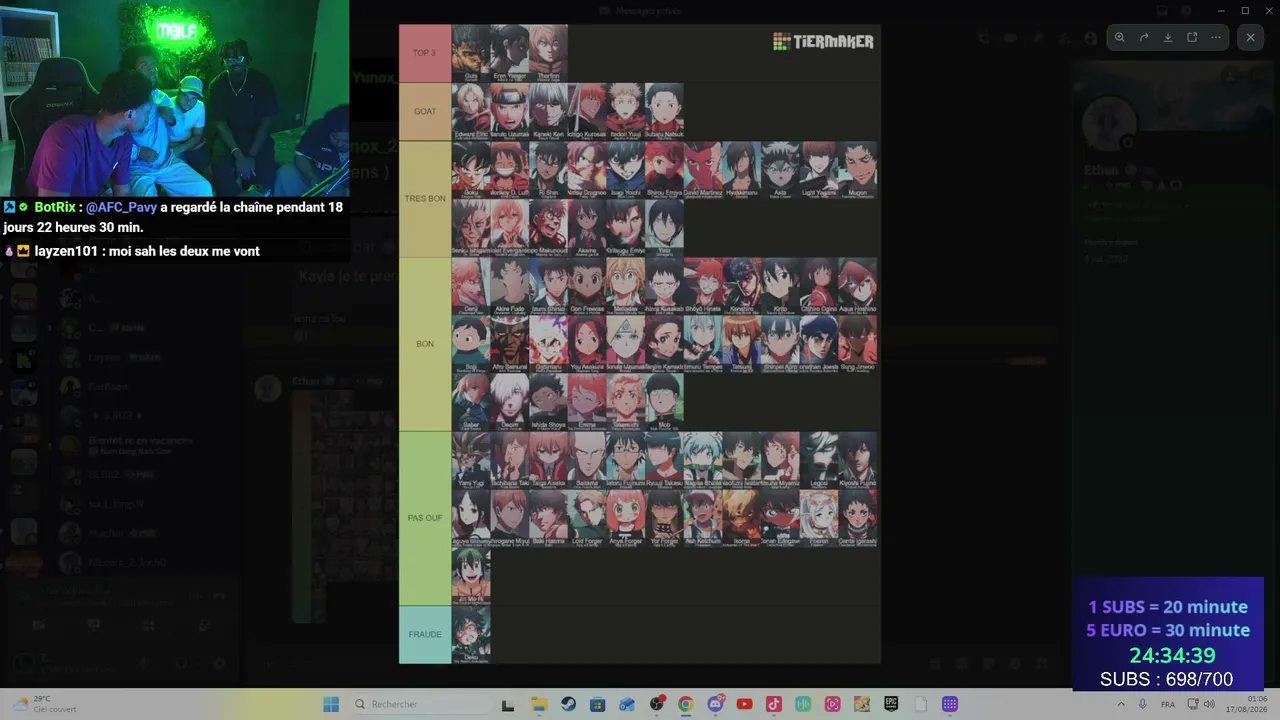Click the Akame portrait
The width and height of the screenshot is (1280, 720).
pos(587,228)
